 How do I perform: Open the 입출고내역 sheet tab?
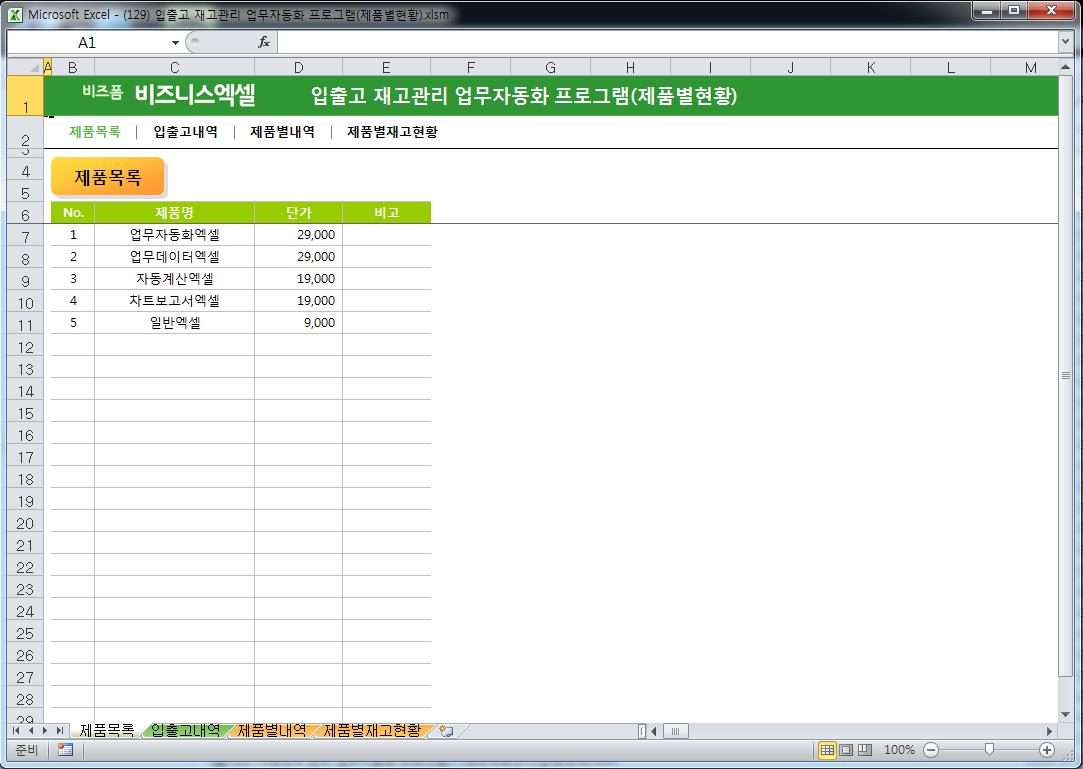(x=185, y=731)
